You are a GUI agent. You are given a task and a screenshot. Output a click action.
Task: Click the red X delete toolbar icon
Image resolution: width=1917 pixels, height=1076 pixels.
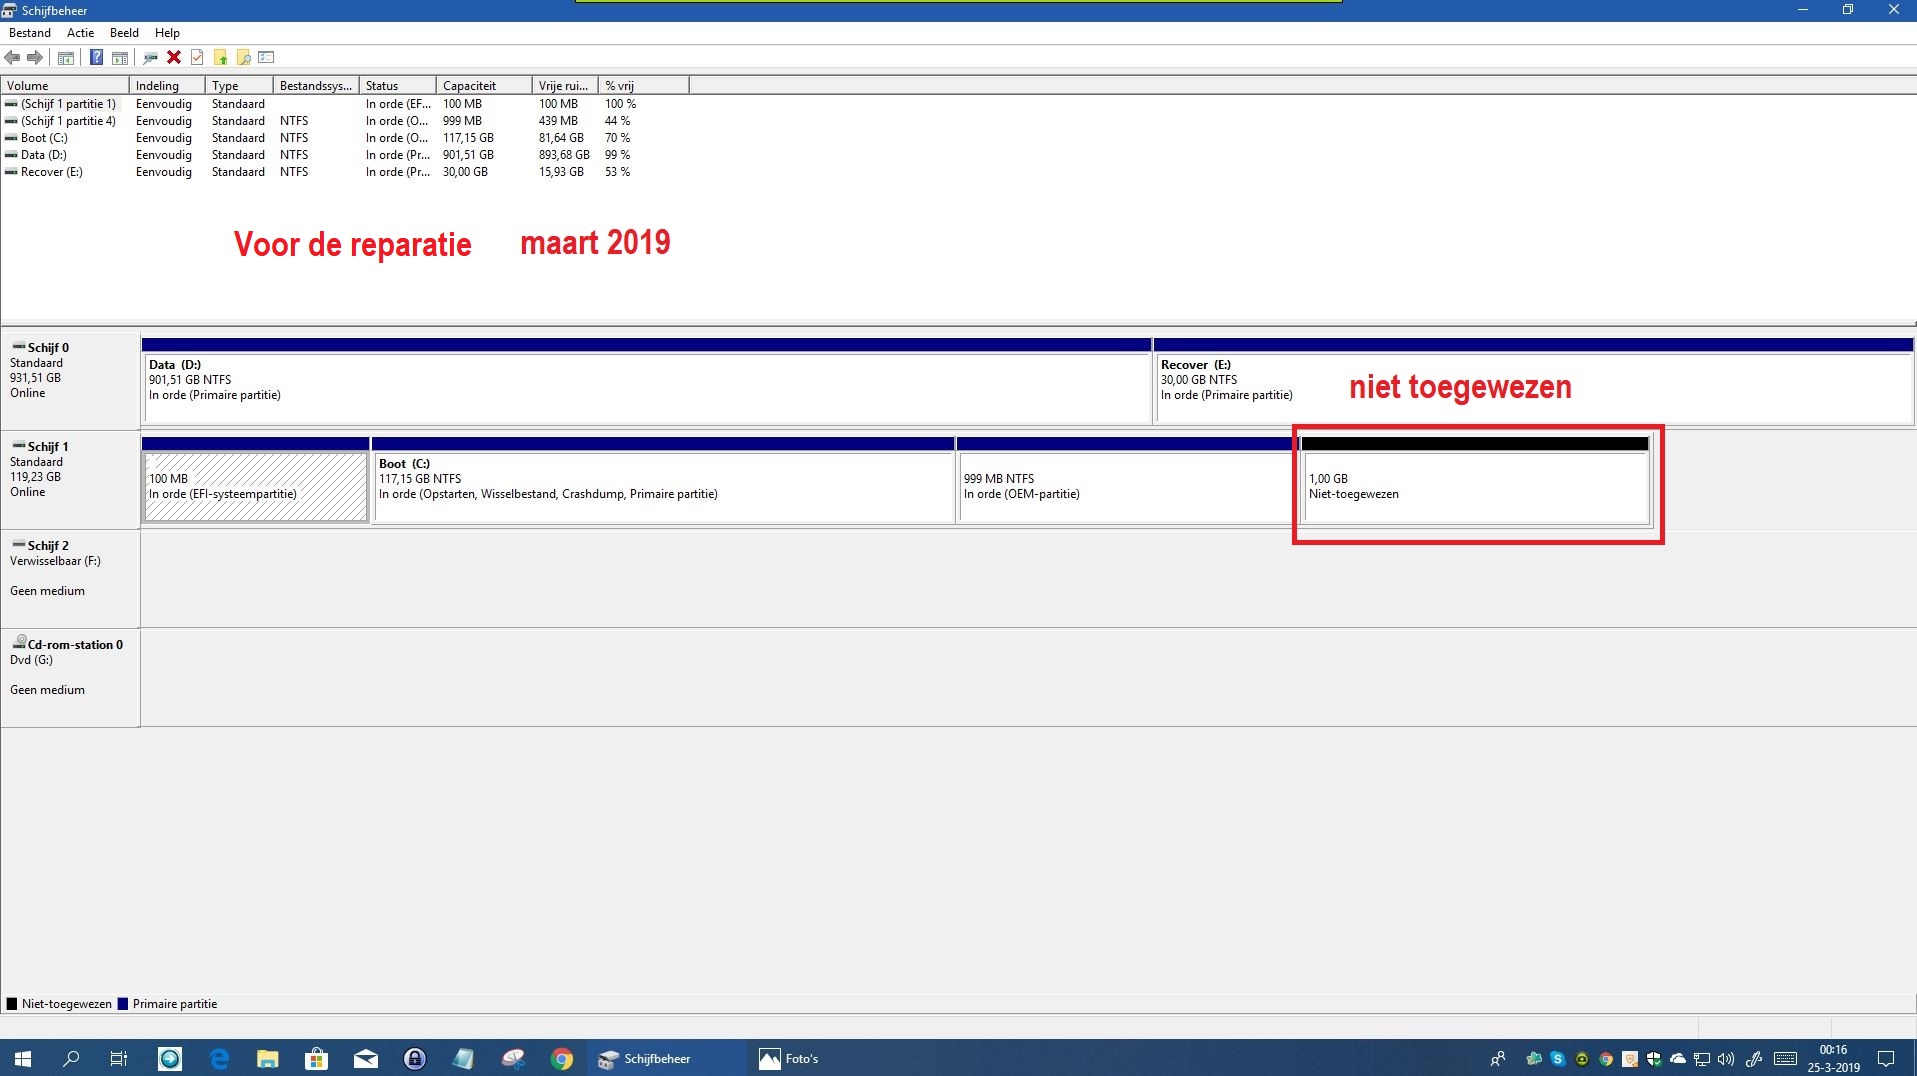[174, 57]
